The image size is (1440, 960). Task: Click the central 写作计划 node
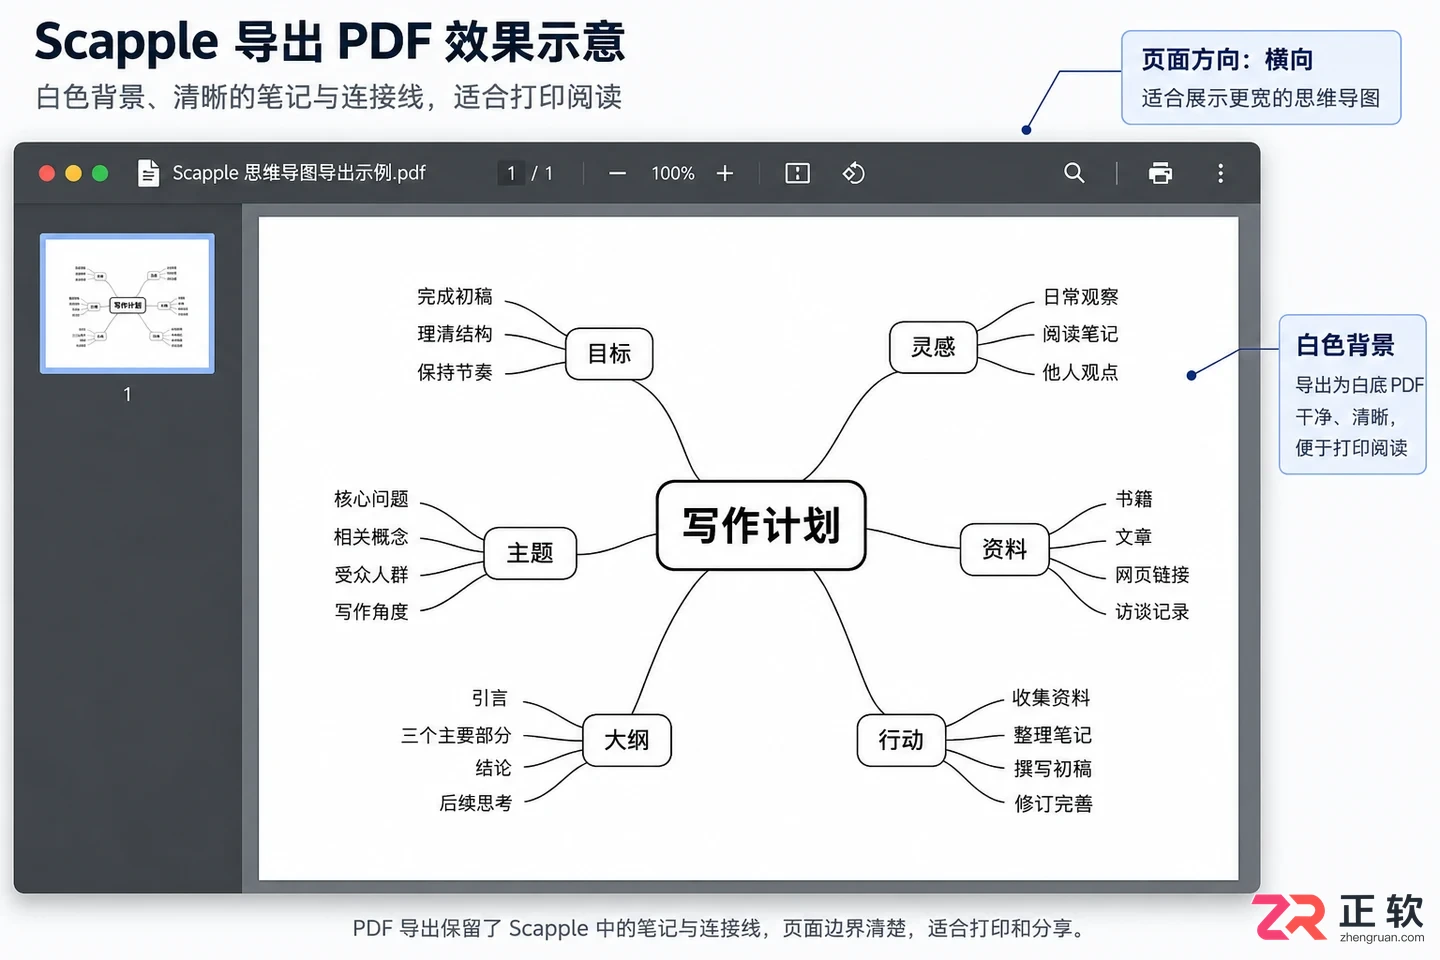761,526
